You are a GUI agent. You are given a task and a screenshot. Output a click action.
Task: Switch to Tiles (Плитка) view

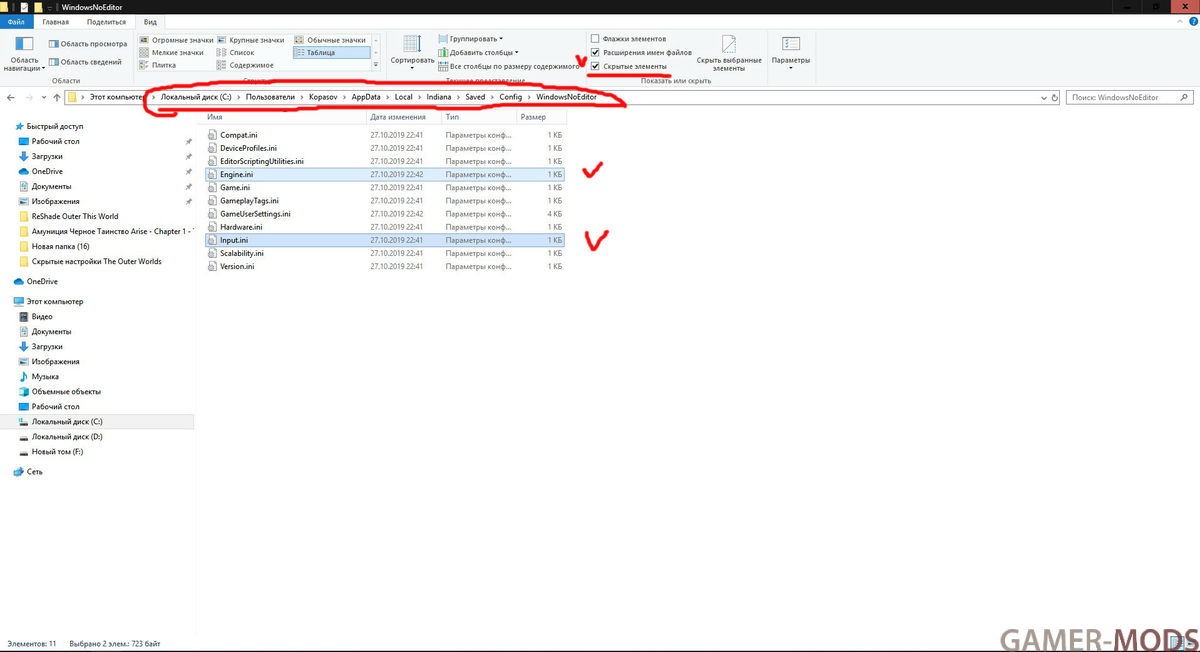pyautogui.click(x=160, y=64)
